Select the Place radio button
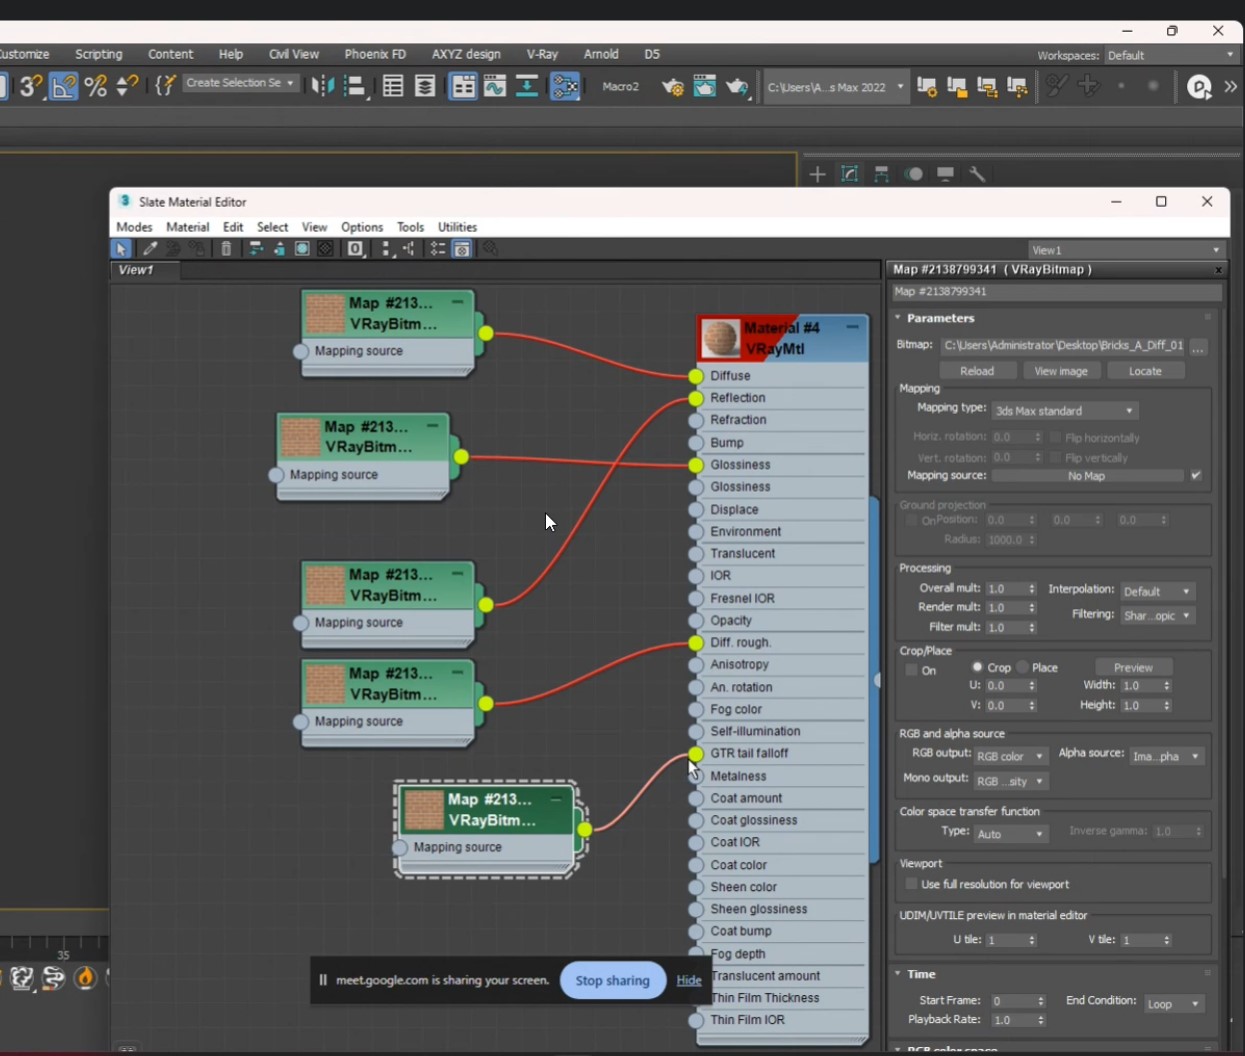The height and width of the screenshot is (1056, 1245). (1023, 667)
